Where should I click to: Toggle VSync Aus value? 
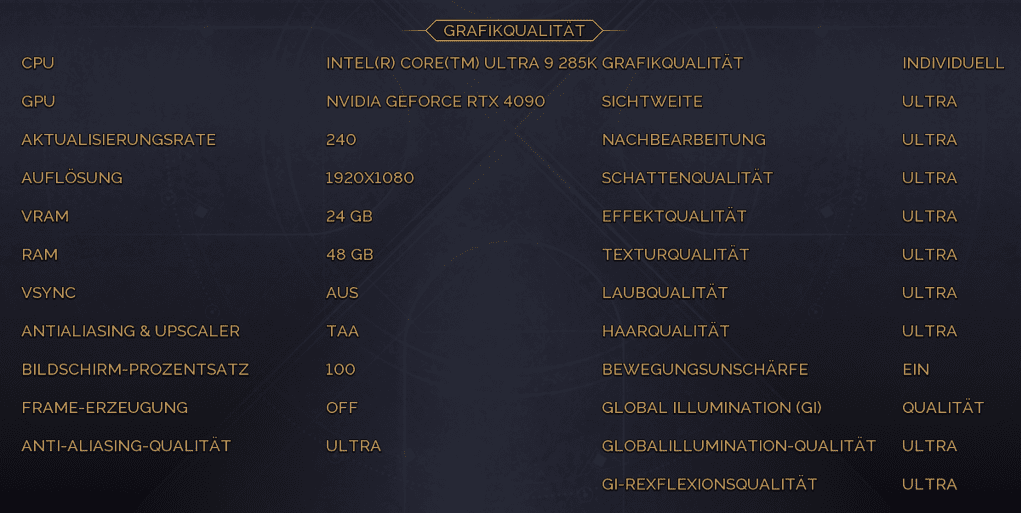pos(342,293)
